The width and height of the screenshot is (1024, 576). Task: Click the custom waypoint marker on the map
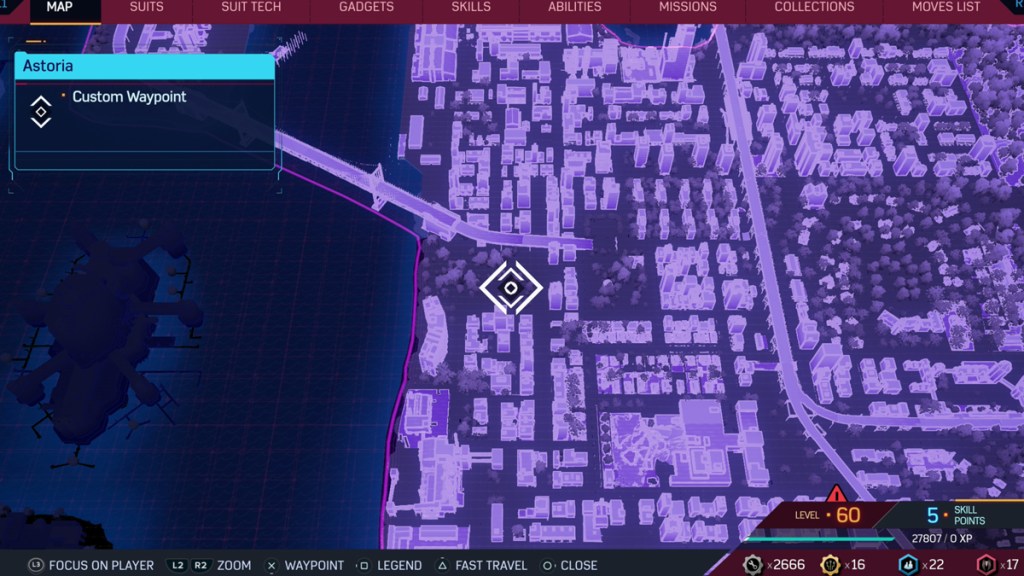[x=511, y=288]
